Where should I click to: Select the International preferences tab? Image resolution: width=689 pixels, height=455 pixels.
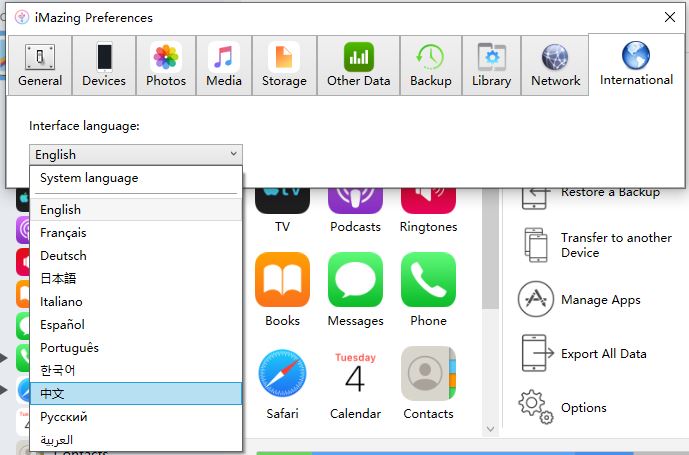coord(636,64)
